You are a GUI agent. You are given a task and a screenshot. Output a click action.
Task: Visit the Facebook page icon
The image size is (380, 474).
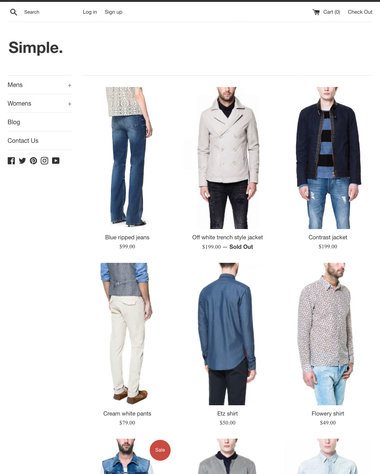click(x=11, y=161)
